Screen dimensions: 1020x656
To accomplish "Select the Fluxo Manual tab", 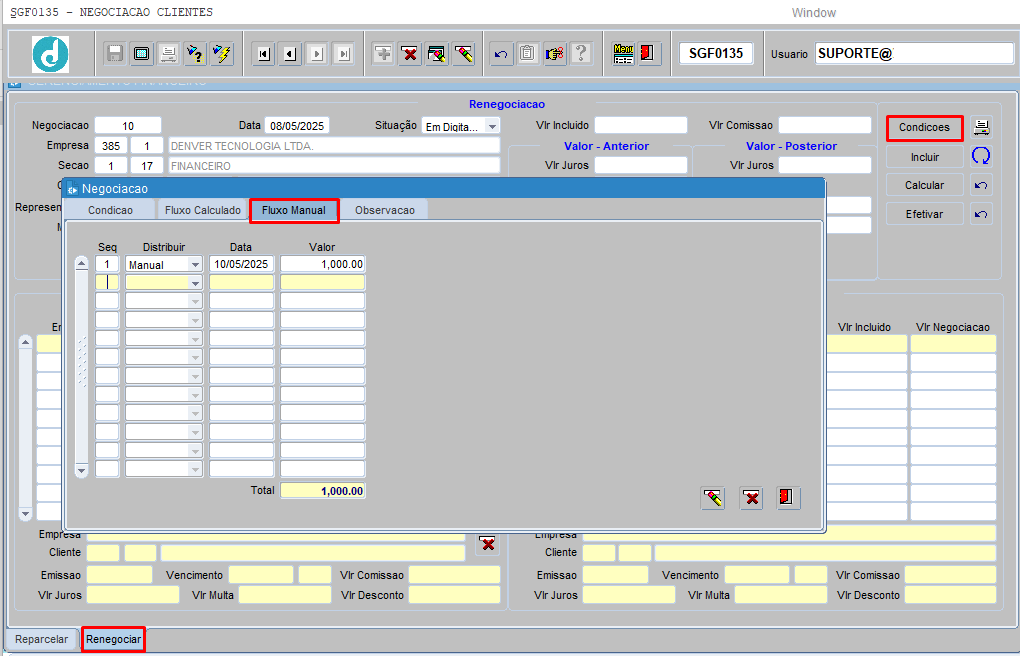I will point(294,210).
